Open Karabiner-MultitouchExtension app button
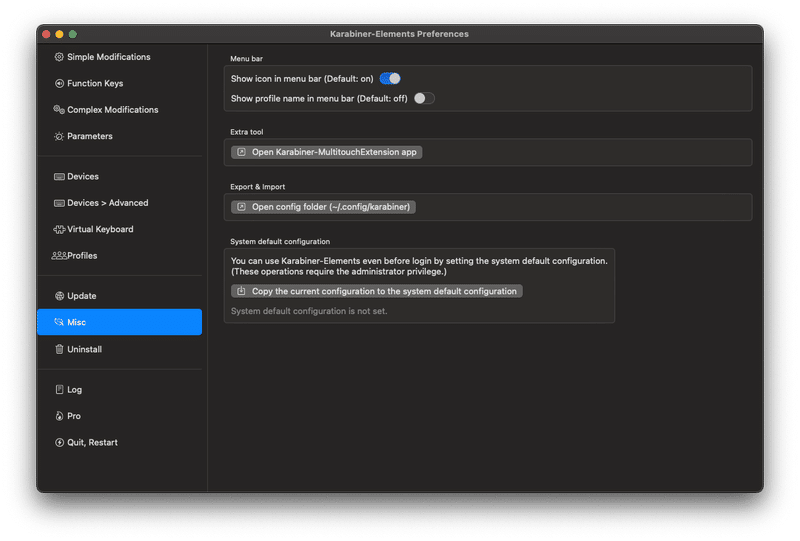 click(327, 152)
